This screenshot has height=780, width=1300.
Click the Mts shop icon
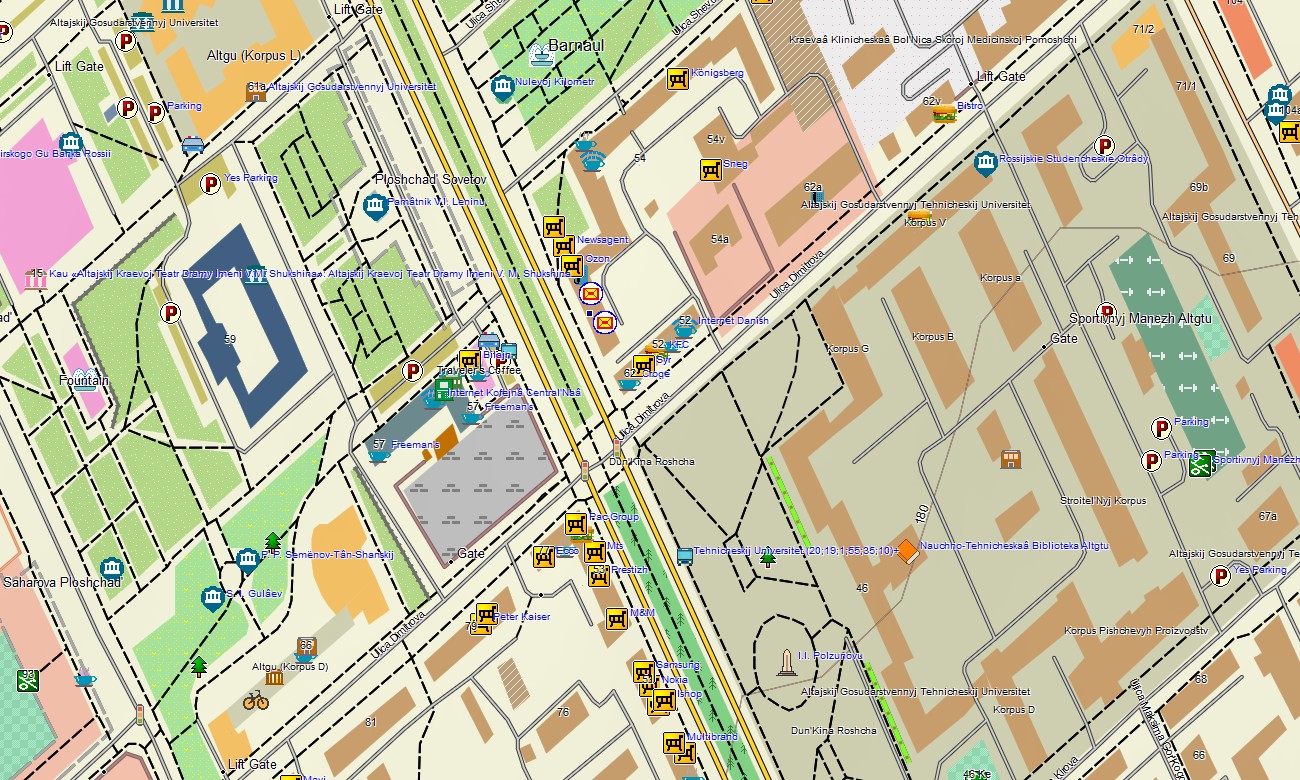point(595,552)
